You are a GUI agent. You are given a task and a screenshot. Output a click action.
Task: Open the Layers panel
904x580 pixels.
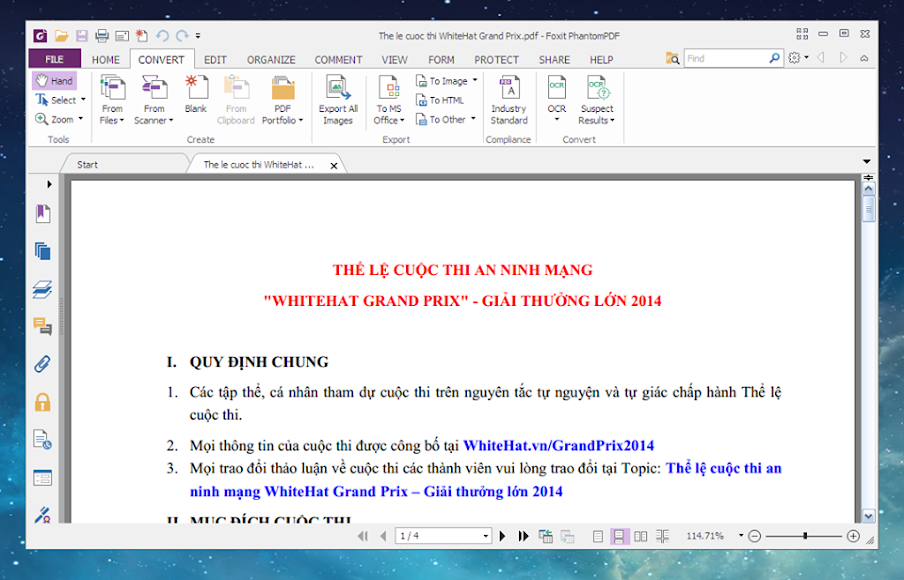[43, 289]
